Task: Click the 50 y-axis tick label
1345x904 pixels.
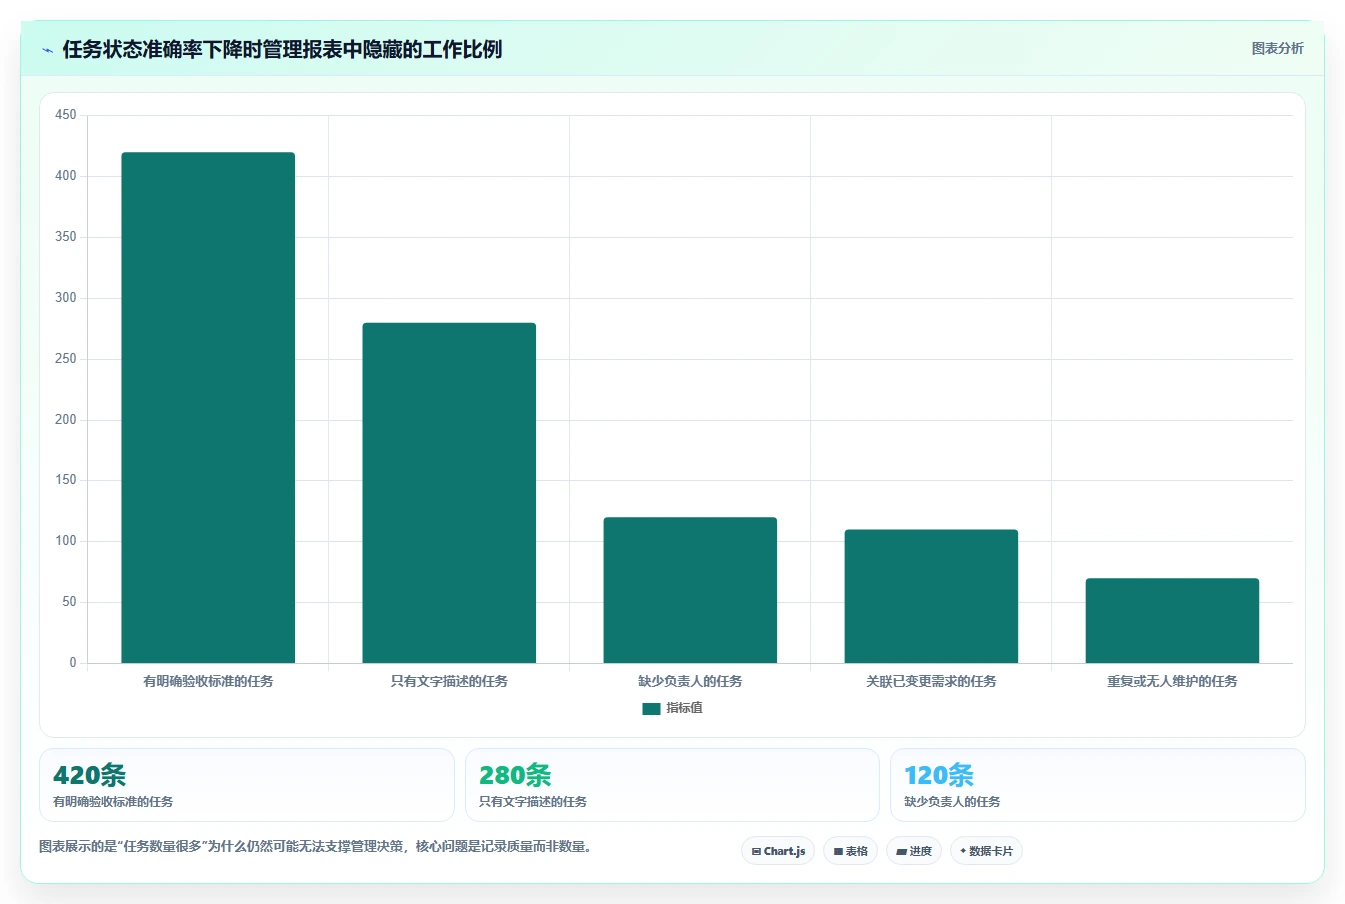Action: [x=69, y=602]
